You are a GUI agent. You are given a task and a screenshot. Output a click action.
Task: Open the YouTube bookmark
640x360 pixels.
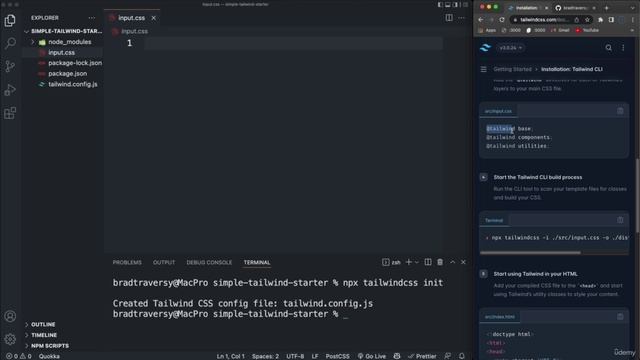587,30
